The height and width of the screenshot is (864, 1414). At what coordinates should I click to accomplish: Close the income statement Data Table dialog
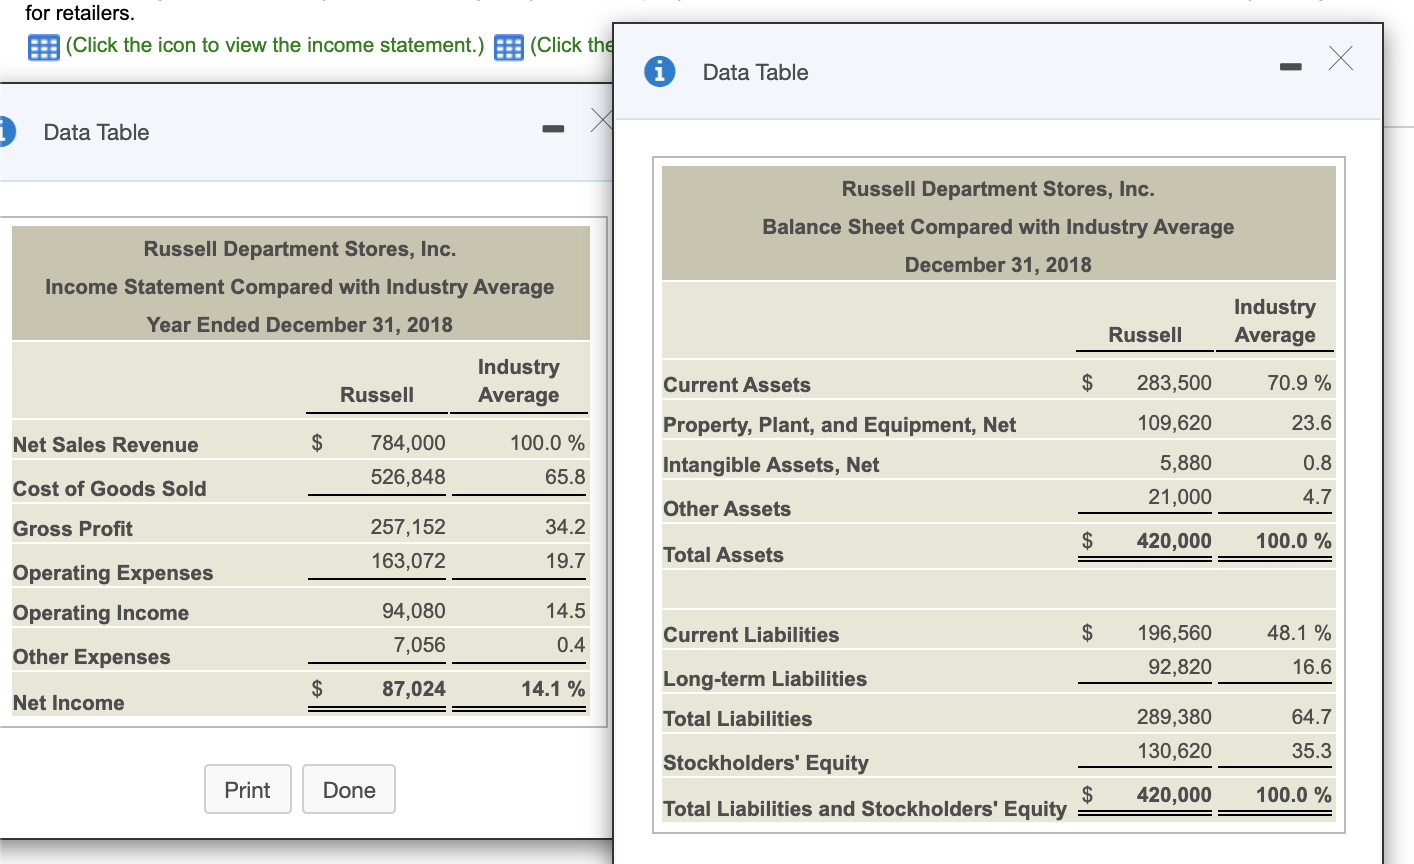tap(600, 121)
